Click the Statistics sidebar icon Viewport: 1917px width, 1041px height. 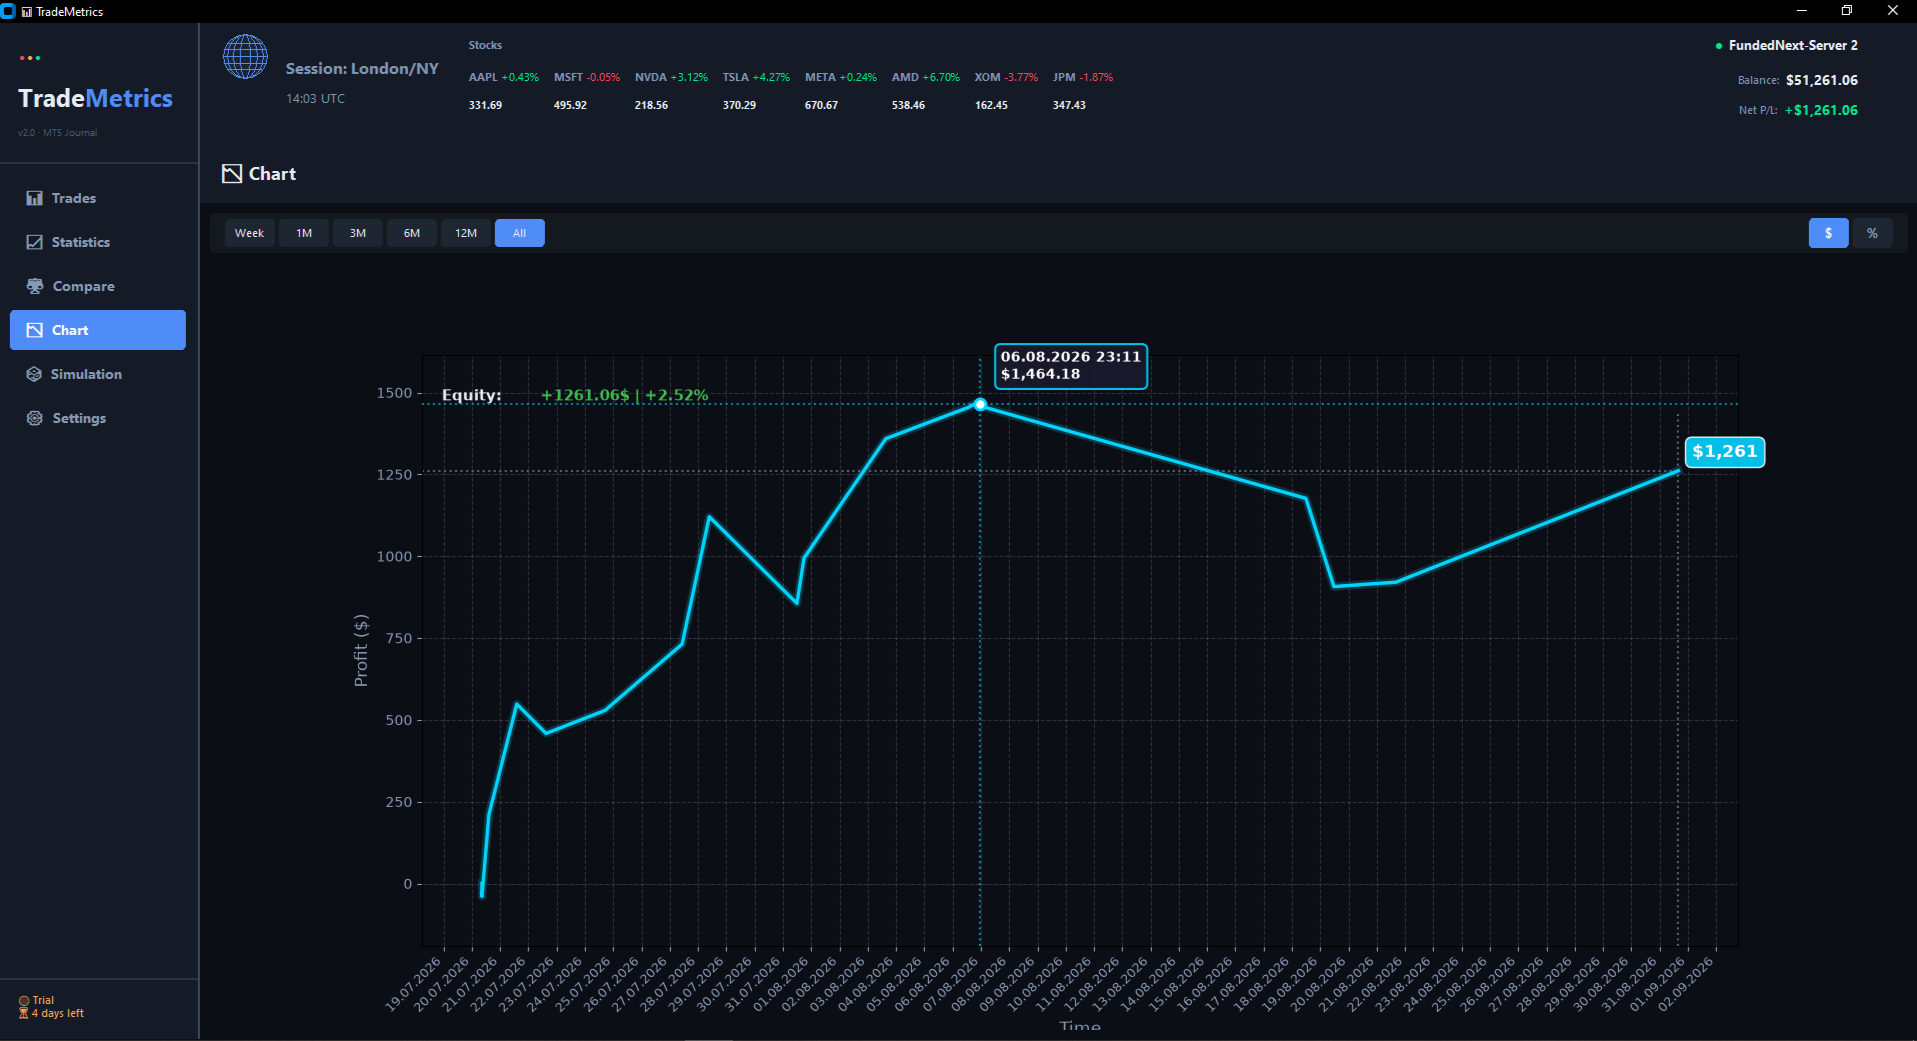click(34, 242)
